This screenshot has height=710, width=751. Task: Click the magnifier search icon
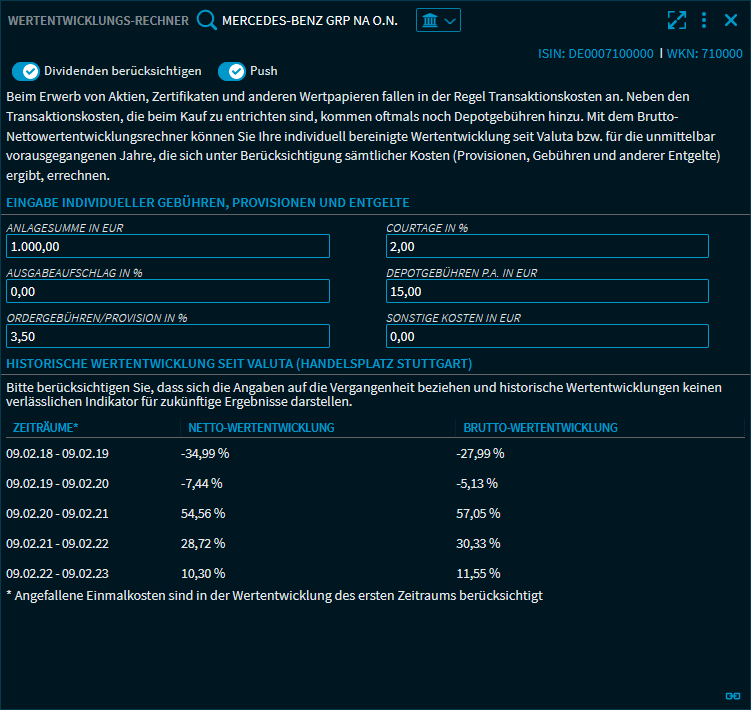tap(207, 20)
